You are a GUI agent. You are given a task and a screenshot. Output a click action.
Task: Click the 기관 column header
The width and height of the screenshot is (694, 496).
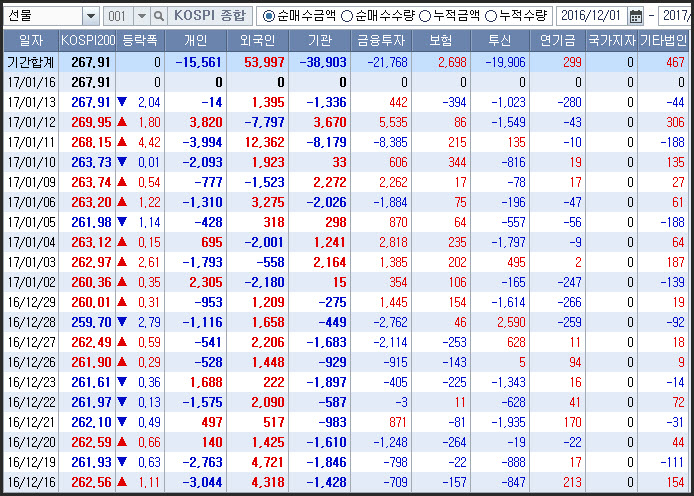pyautogui.click(x=320, y=41)
